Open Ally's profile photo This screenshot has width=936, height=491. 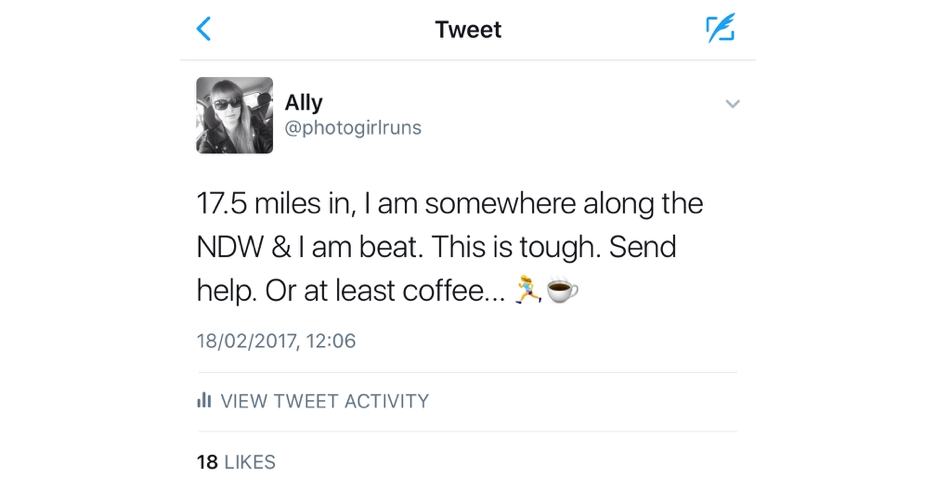pos(234,115)
